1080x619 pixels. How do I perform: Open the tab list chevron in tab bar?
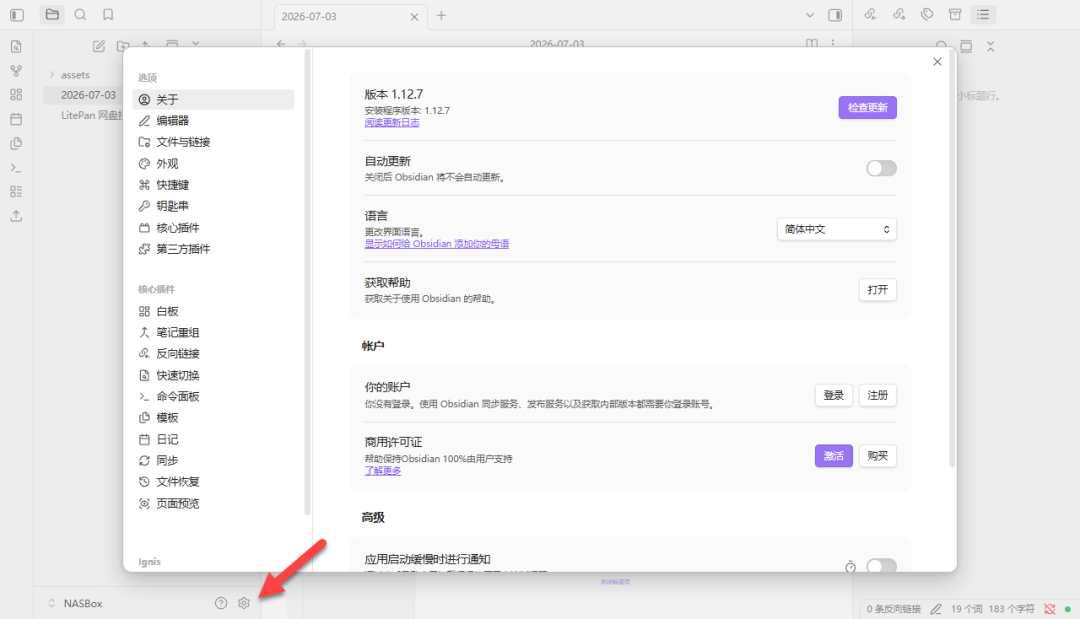click(x=810, y=15)
